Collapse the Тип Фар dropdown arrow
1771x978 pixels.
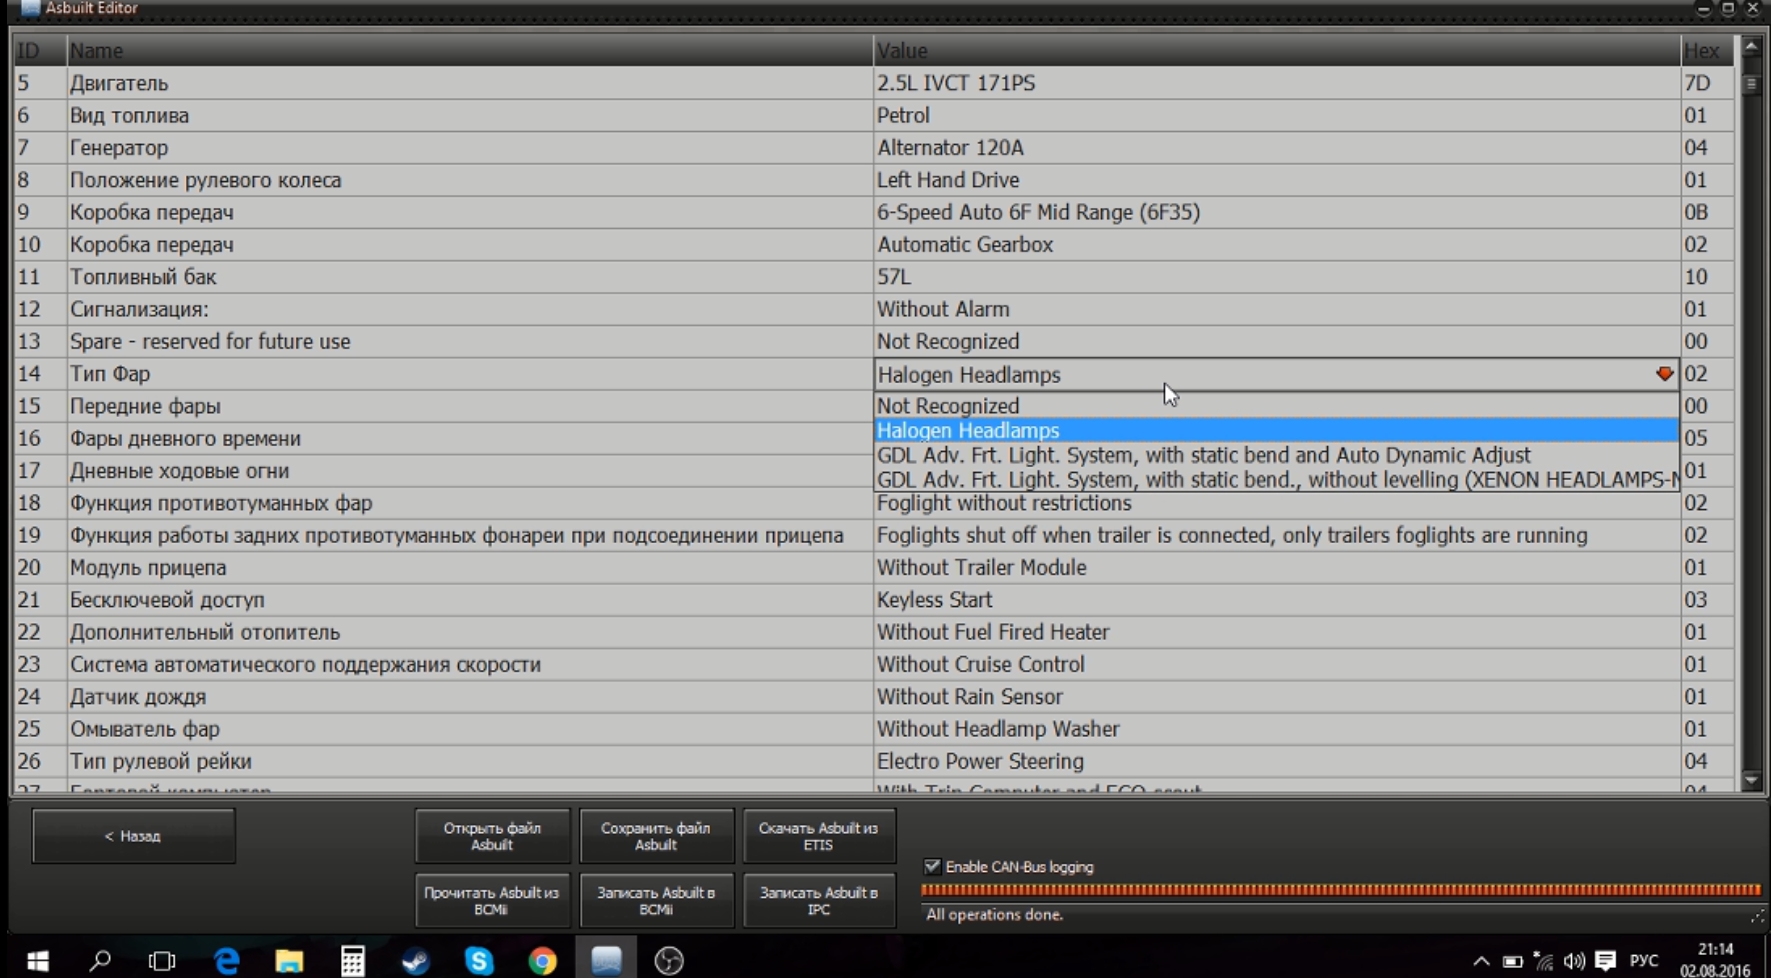[1664, 374]
